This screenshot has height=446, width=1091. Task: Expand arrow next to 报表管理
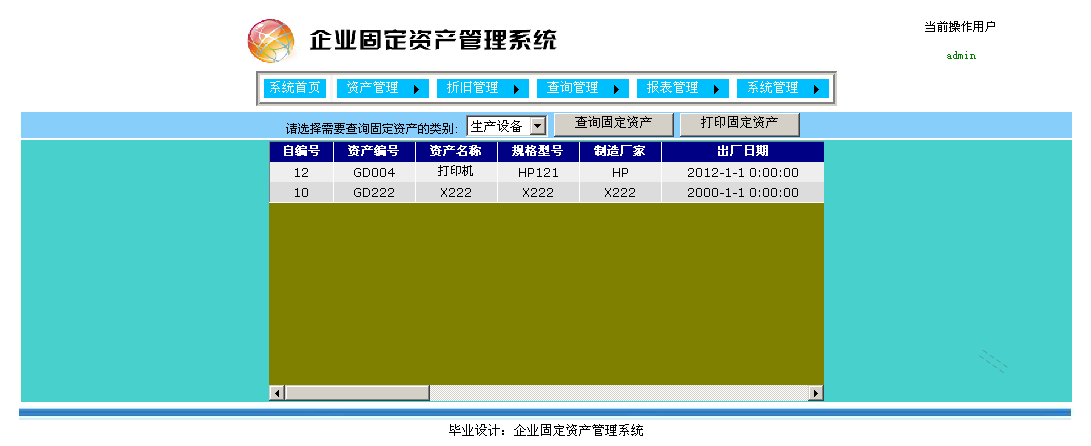point(717,89)
